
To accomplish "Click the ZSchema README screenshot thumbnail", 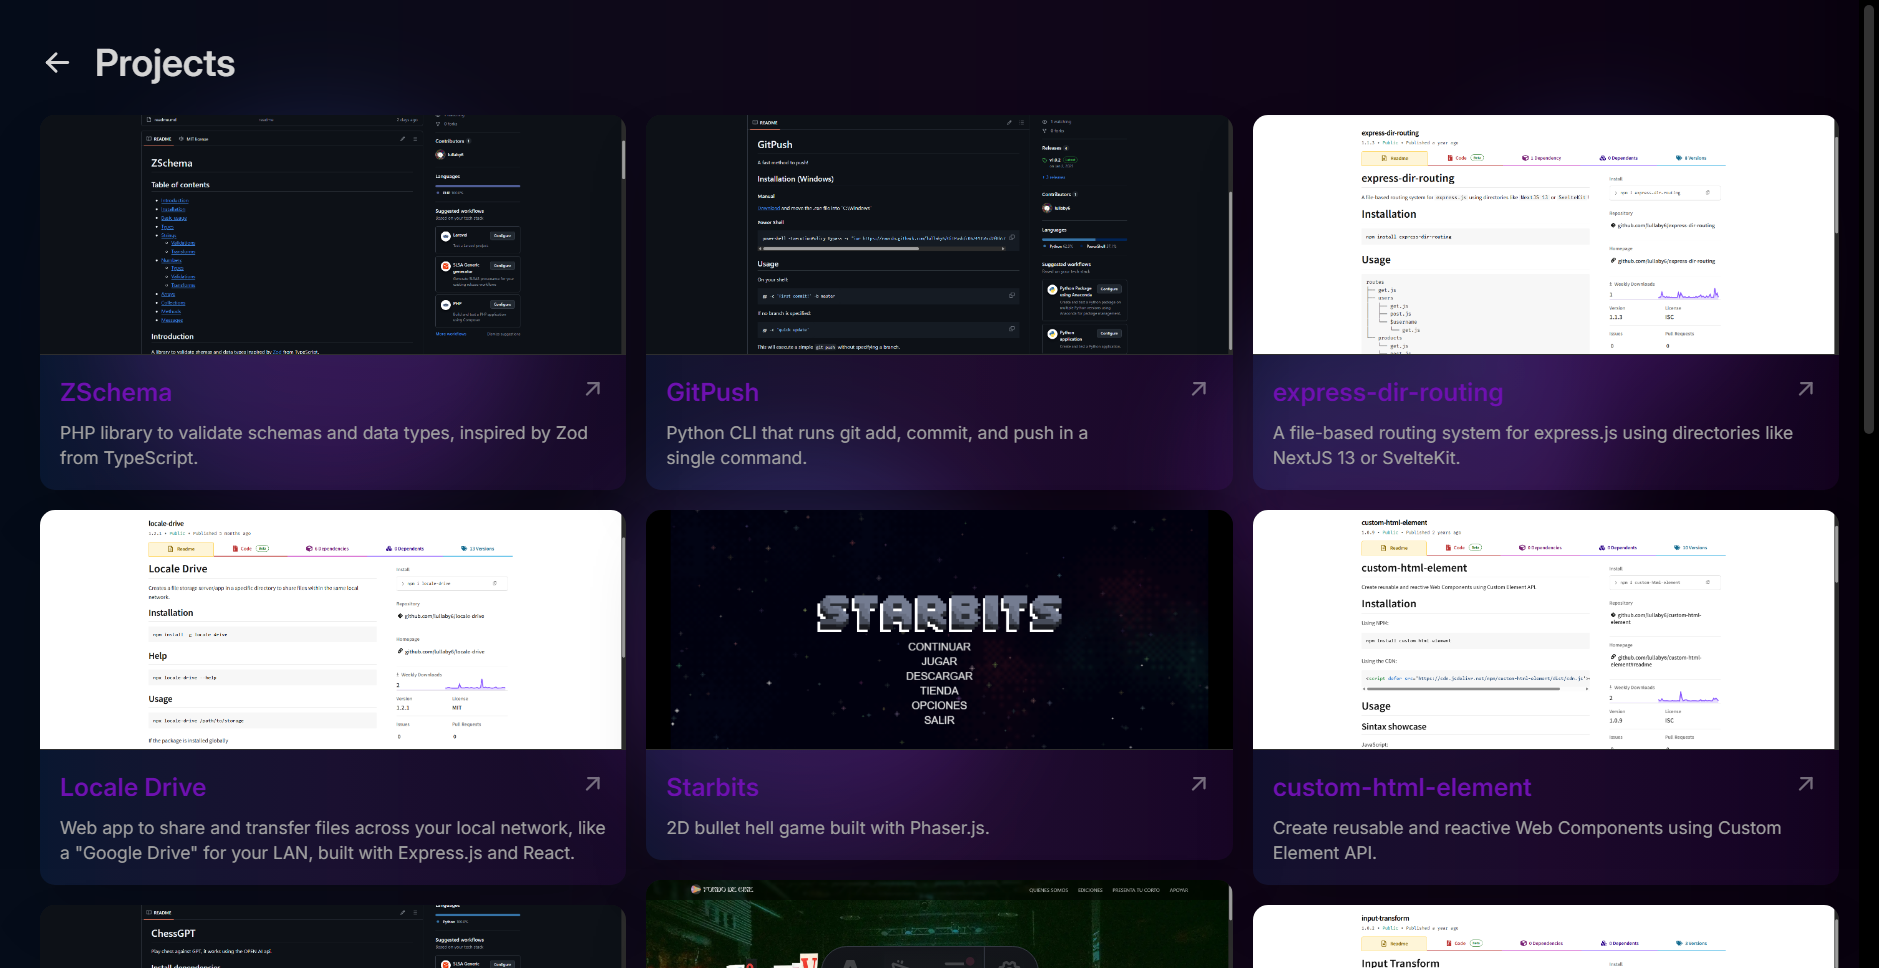I will 333,235.
